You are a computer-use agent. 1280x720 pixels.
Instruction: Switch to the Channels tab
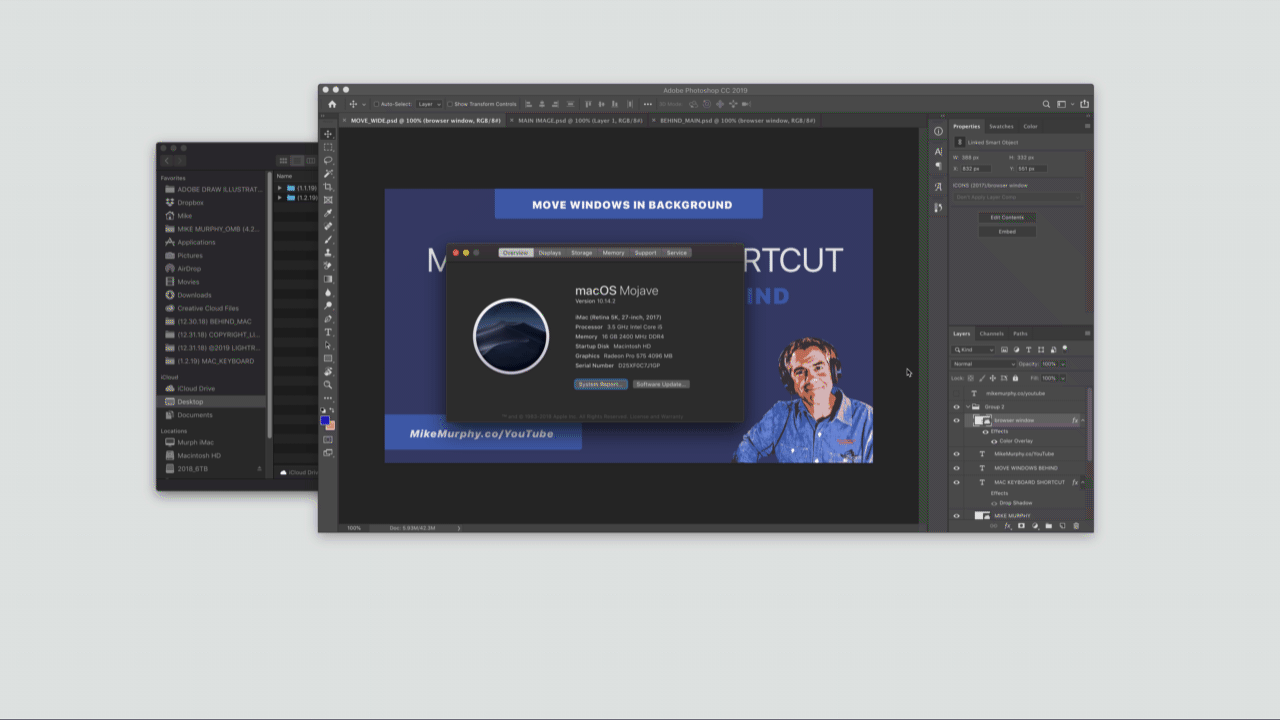[x=992, y=334]
